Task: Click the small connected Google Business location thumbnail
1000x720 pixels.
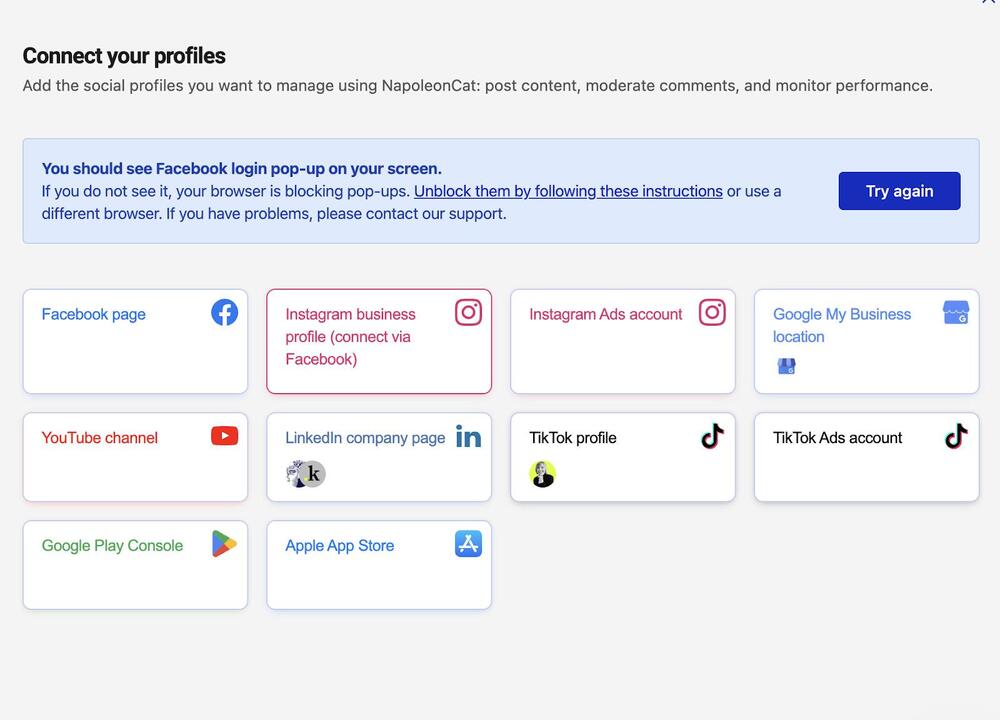Action: pos(786,366)
